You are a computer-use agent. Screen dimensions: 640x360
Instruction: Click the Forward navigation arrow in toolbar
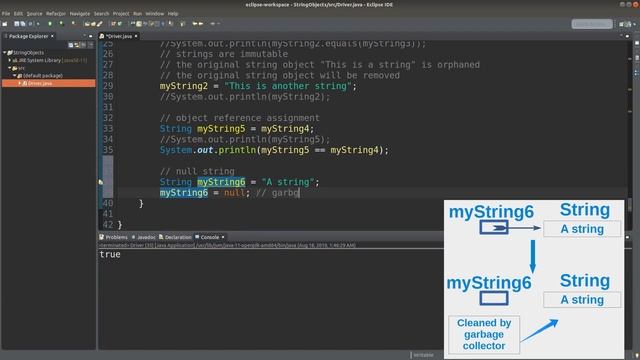pyautogui.click(x=200, y=24)
